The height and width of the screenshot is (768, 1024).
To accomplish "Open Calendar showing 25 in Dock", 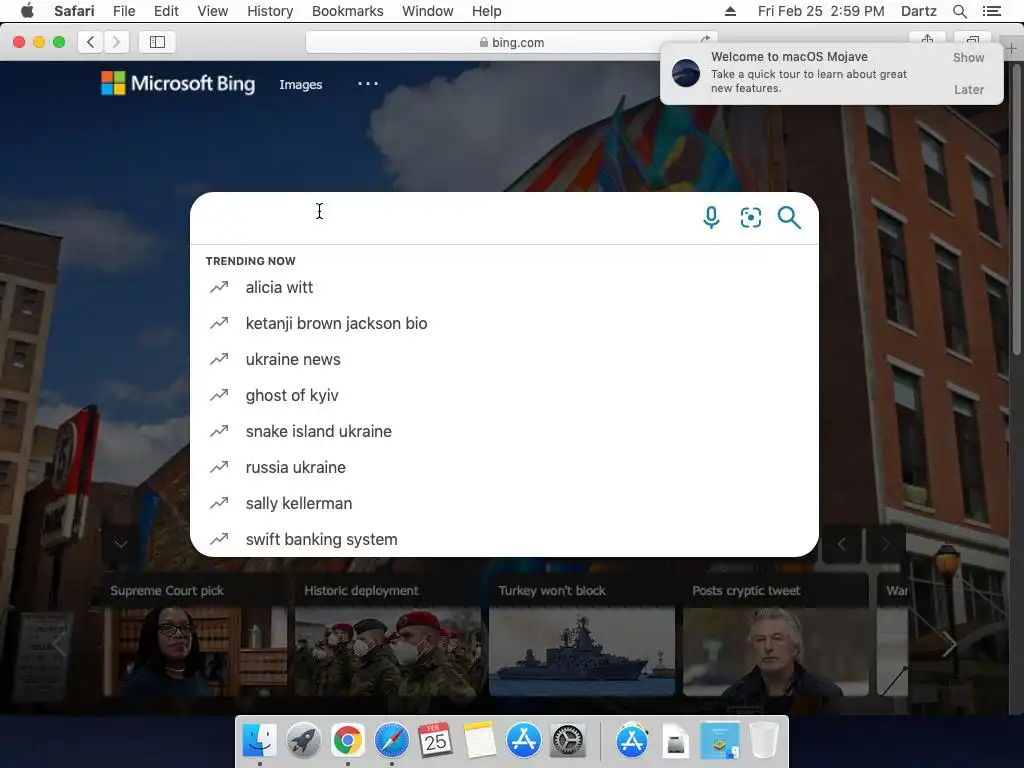I will pyautogui.click(x=435, y=741).
